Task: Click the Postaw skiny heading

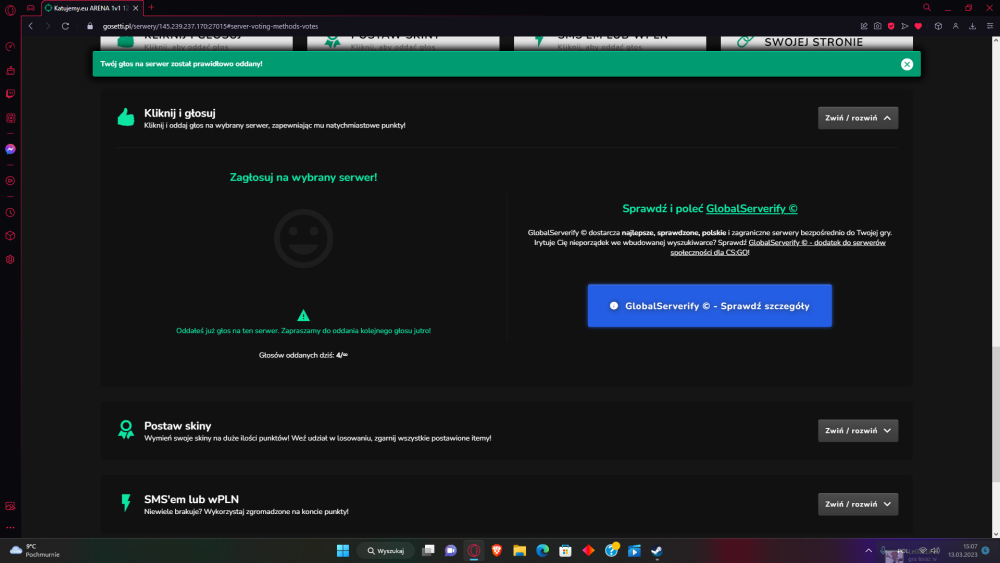Action: (177, 426)
